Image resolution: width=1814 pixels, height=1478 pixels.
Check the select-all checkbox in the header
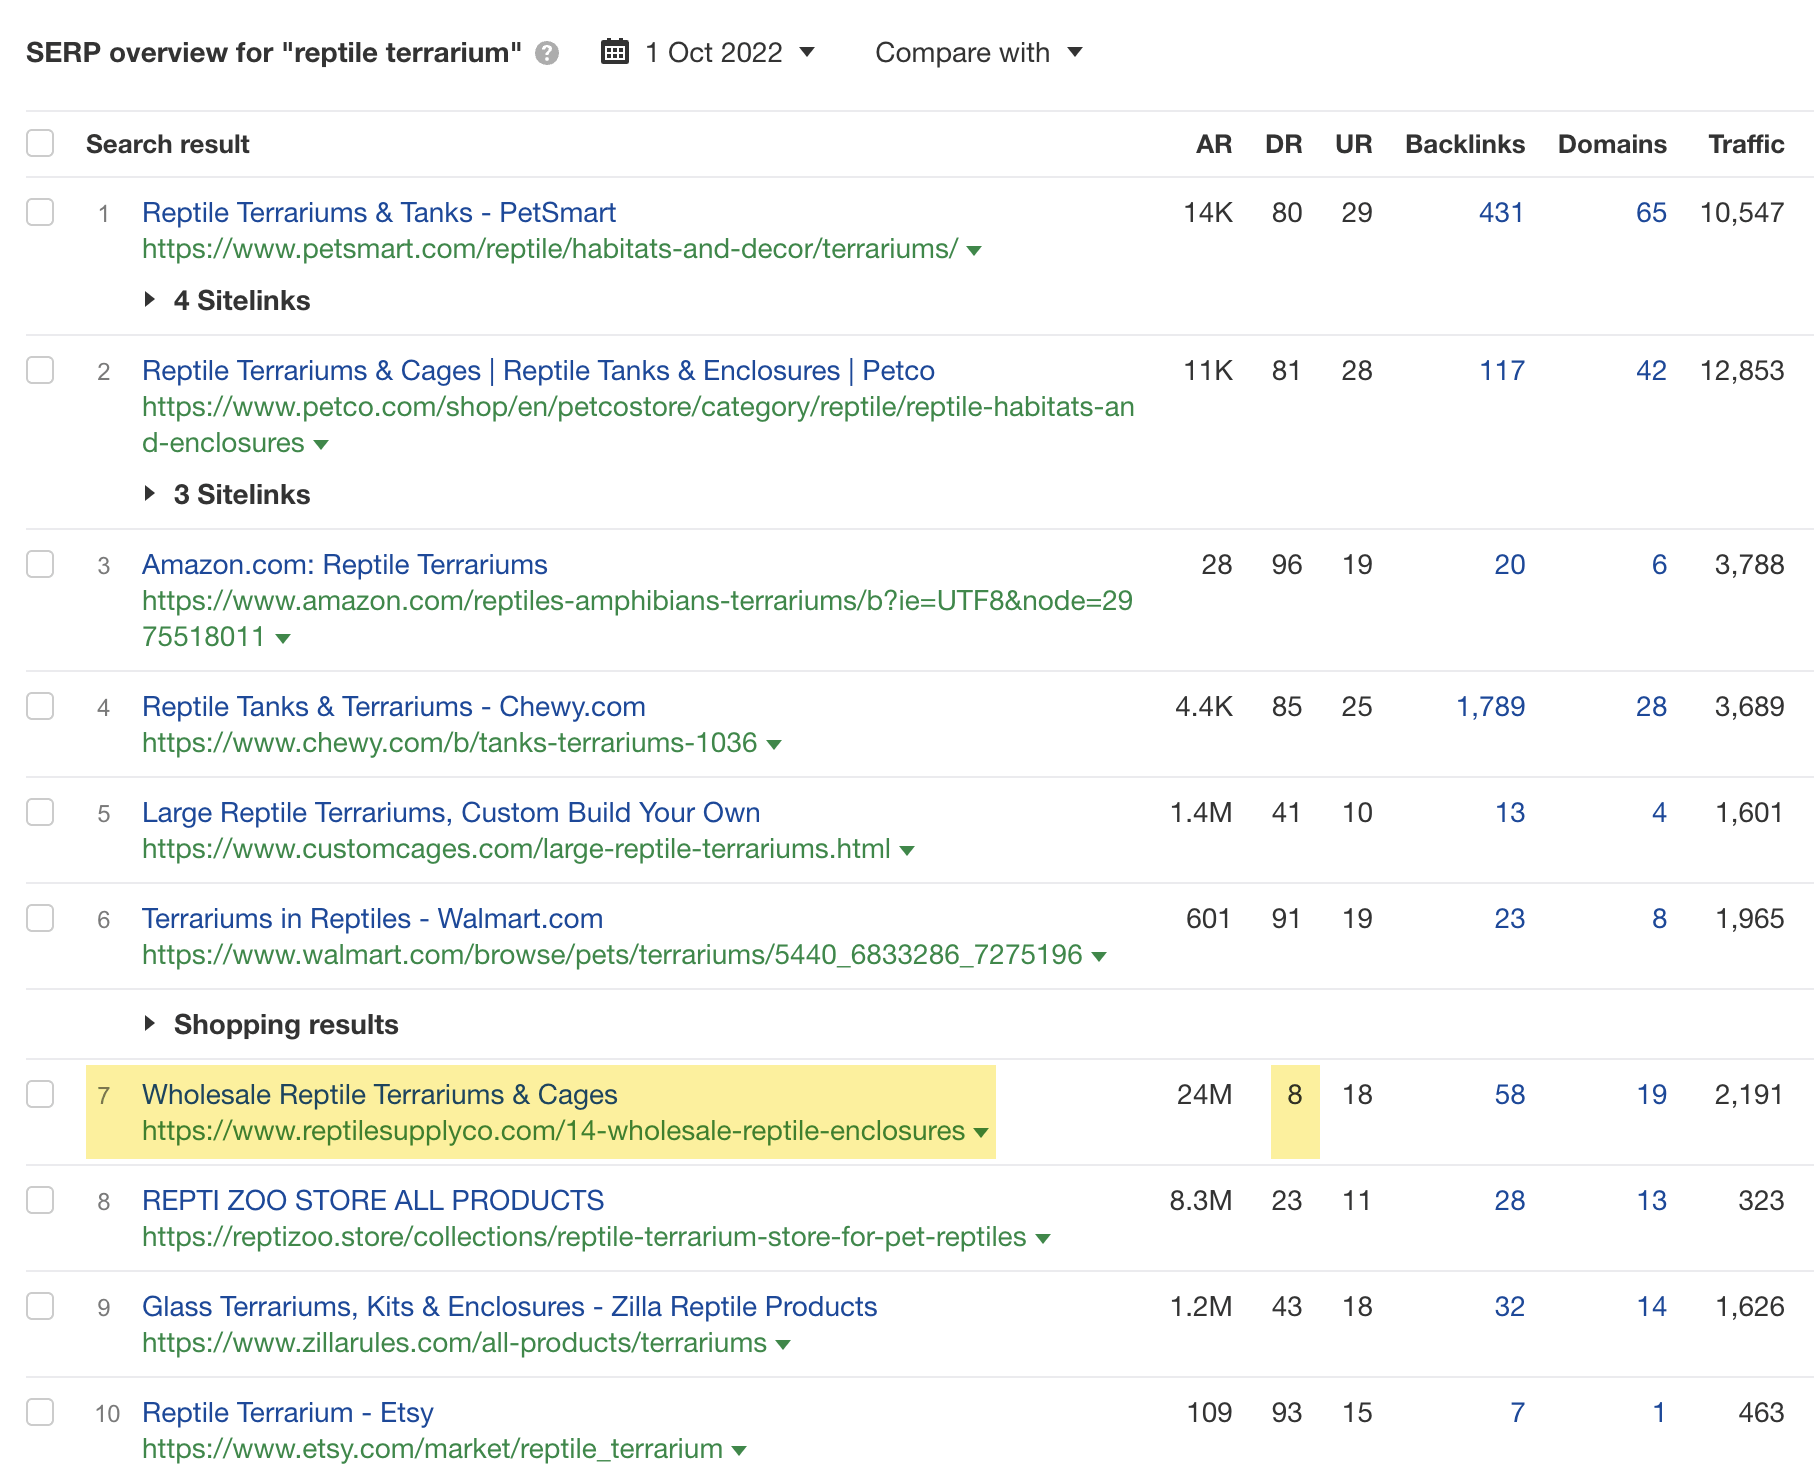pyautogui.click(x=40, y=143)
